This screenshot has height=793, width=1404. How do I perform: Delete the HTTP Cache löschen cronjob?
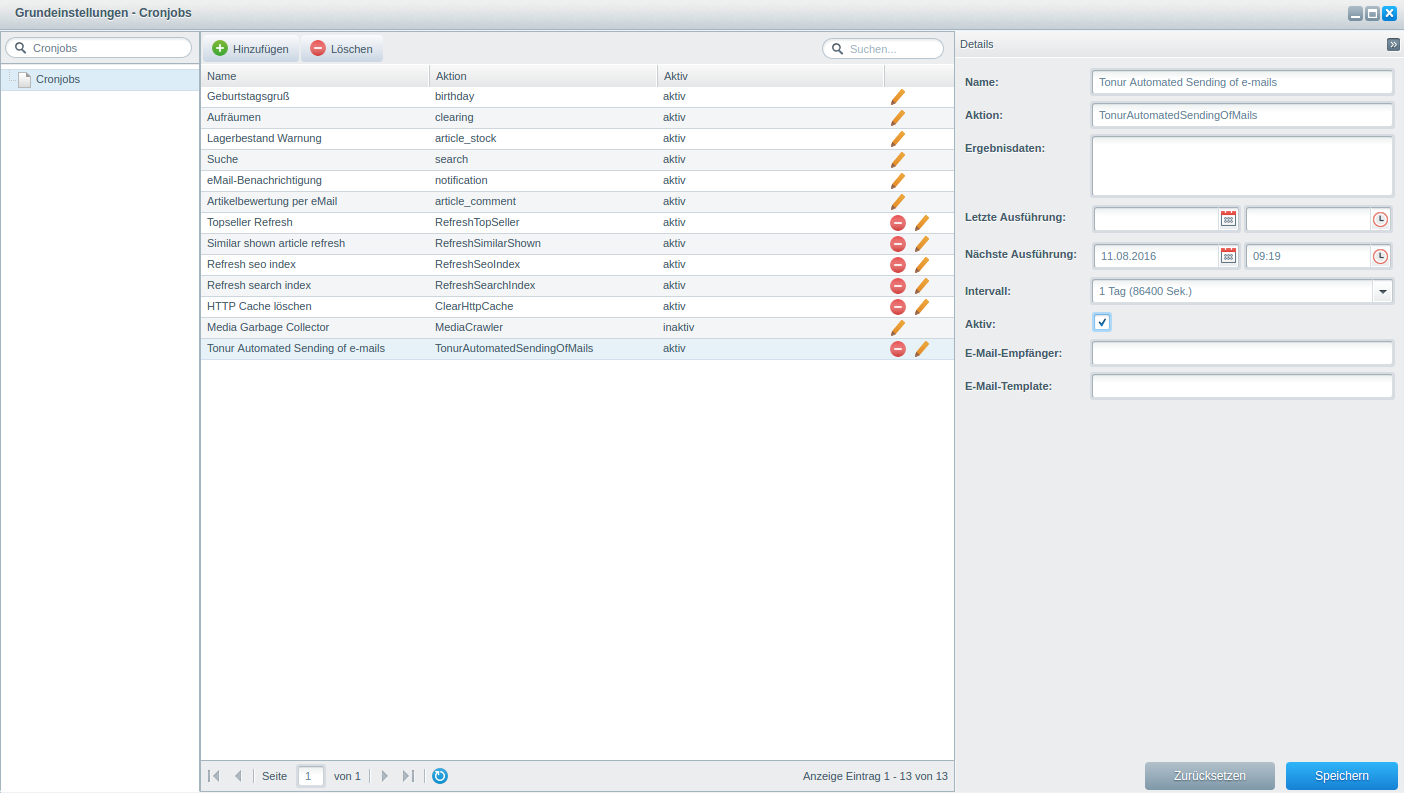tap(898, 307)
